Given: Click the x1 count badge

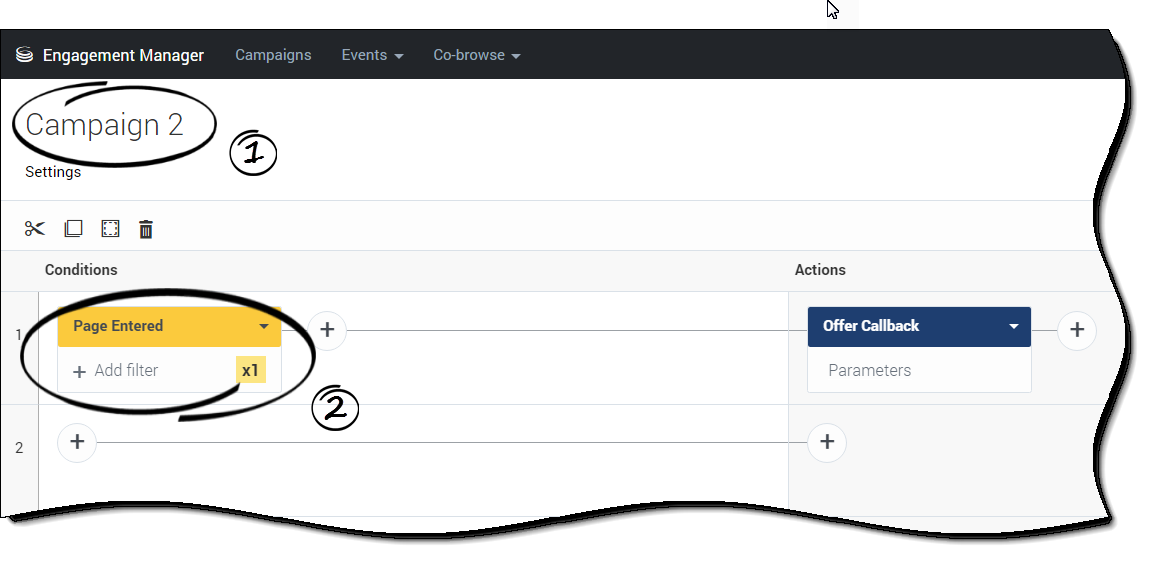Looking at the screenshot, I should (x=250, y=371).
